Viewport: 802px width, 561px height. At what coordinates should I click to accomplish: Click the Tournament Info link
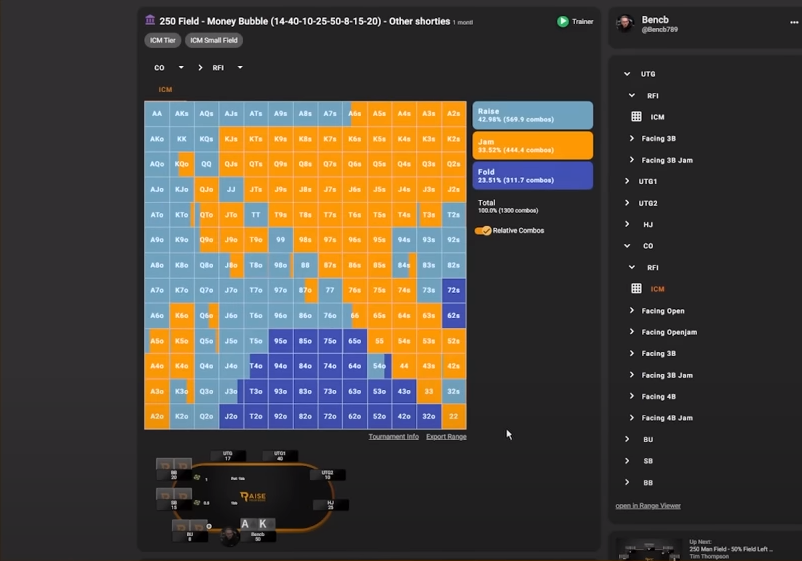(x=393, y=437)
